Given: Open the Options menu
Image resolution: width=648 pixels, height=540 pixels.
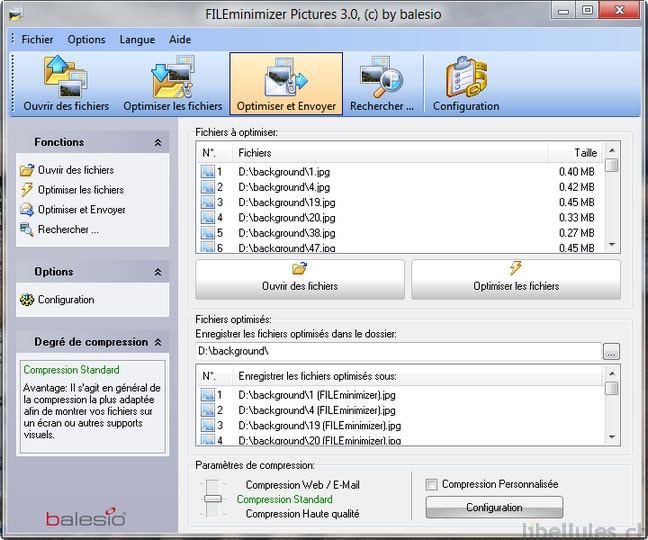Looking at the screenshot, I should (x=86, y=40).
